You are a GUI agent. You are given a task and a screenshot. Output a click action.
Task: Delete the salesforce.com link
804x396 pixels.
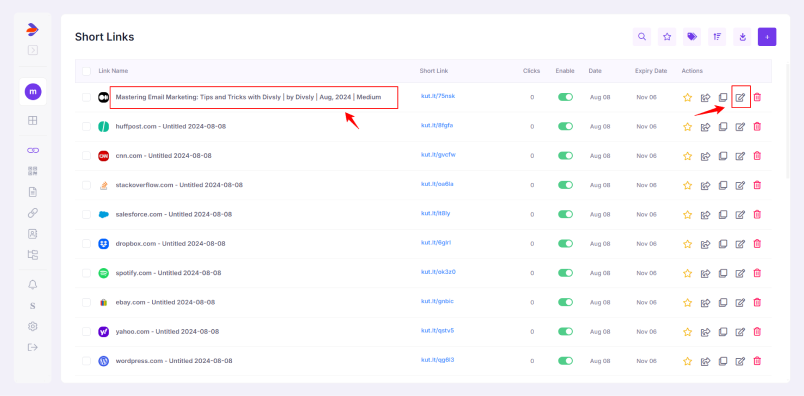click(757, 214)
